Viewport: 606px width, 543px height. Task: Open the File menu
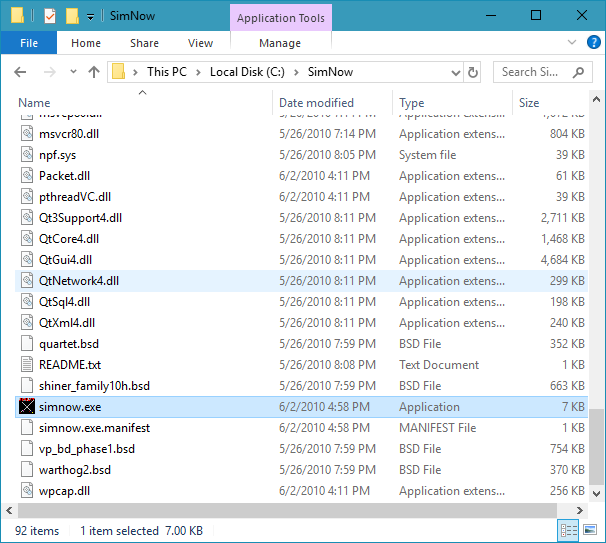pos(29,43)
